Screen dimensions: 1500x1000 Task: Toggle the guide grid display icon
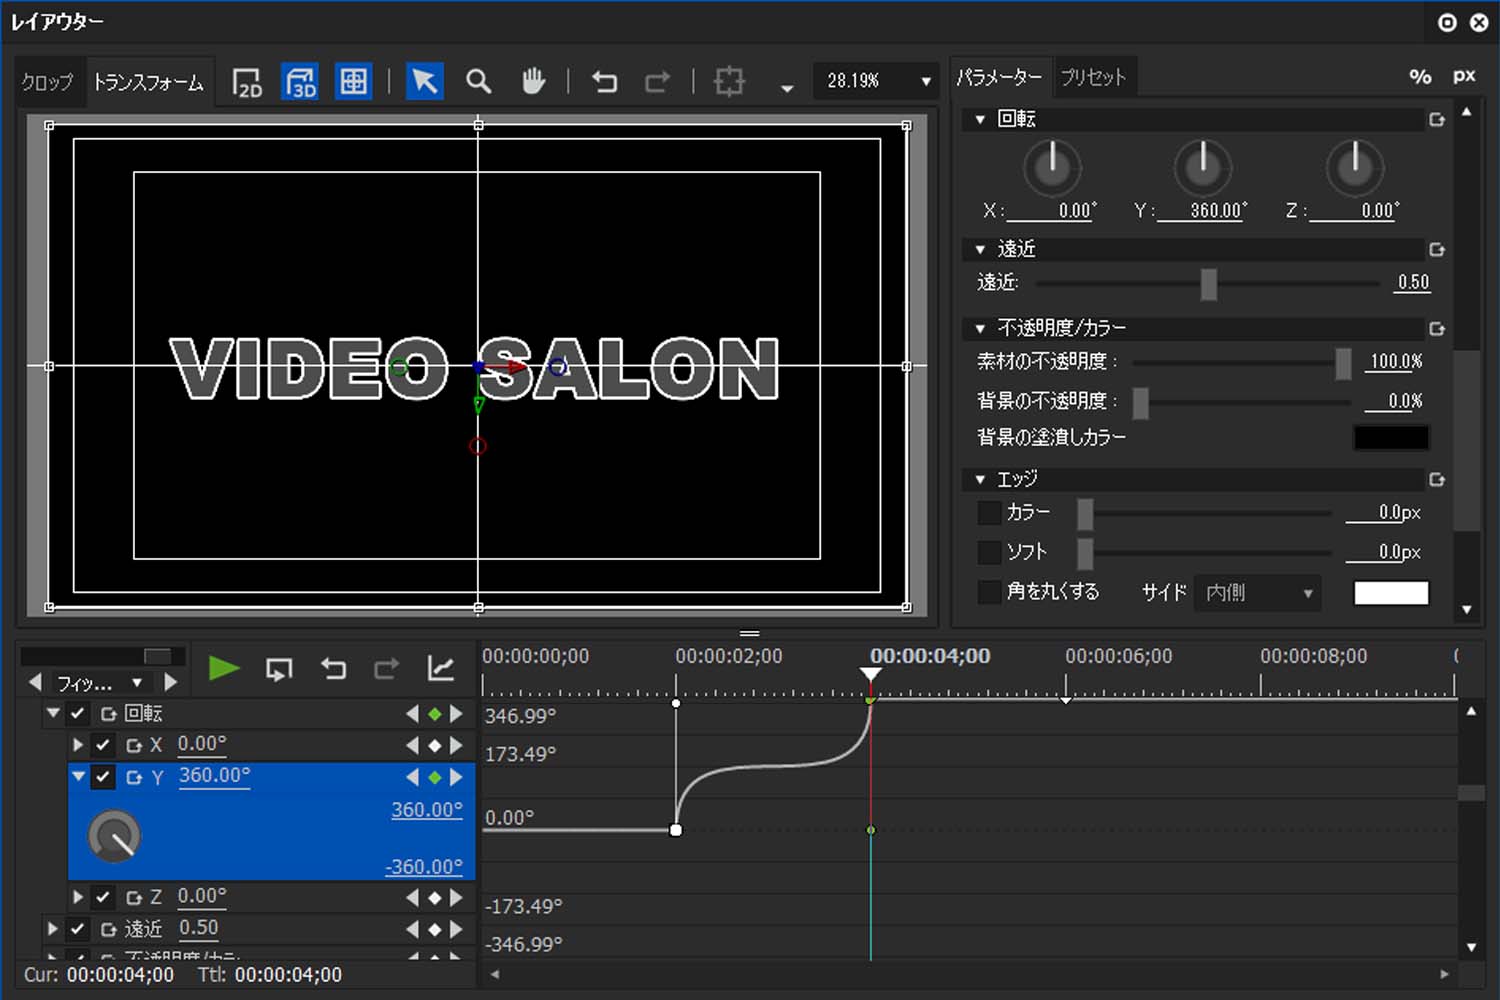pos(353,82)
